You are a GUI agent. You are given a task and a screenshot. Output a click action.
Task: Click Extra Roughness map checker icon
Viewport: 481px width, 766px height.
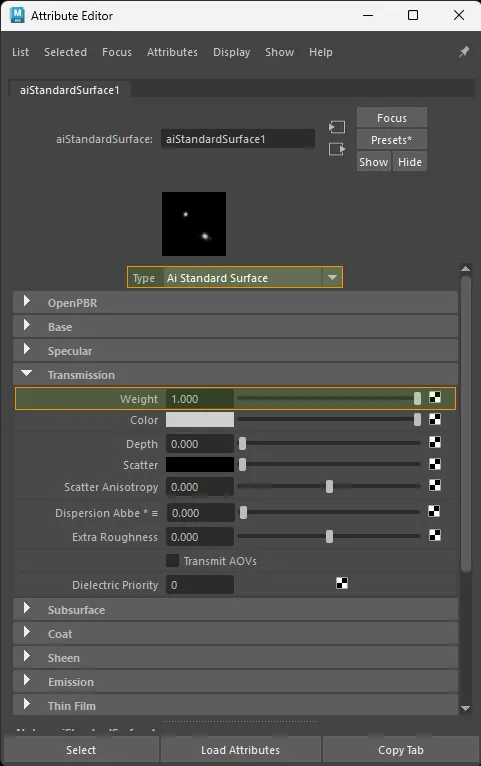tap(435, 535)
